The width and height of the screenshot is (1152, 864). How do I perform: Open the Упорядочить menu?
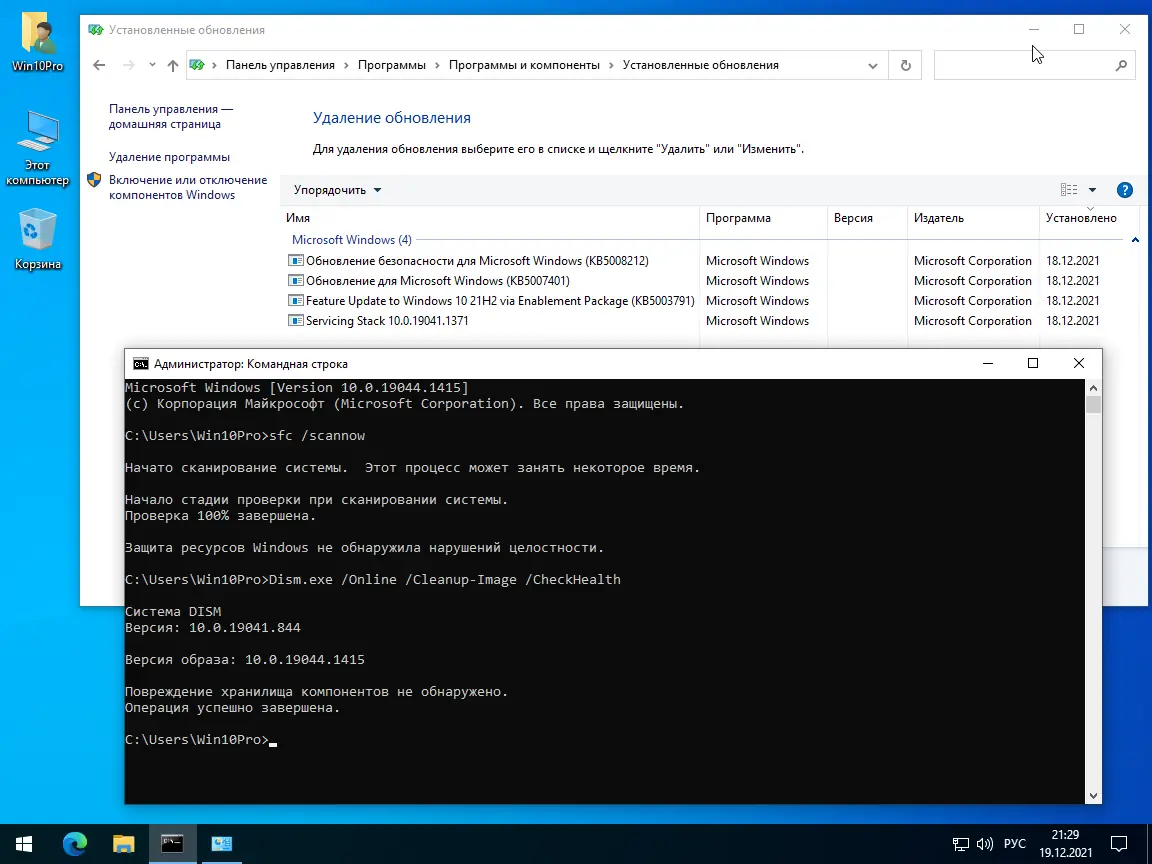point(337,190)
